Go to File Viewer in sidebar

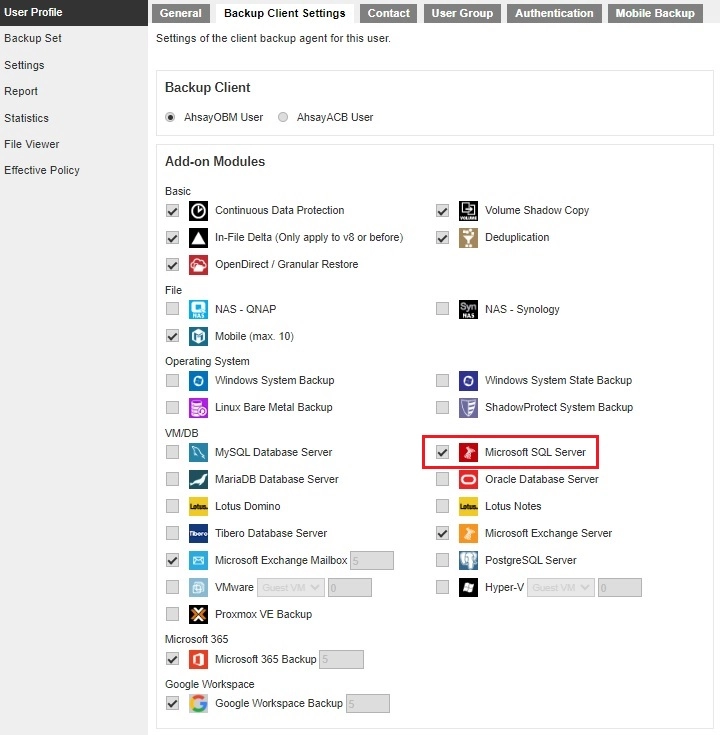32,144
